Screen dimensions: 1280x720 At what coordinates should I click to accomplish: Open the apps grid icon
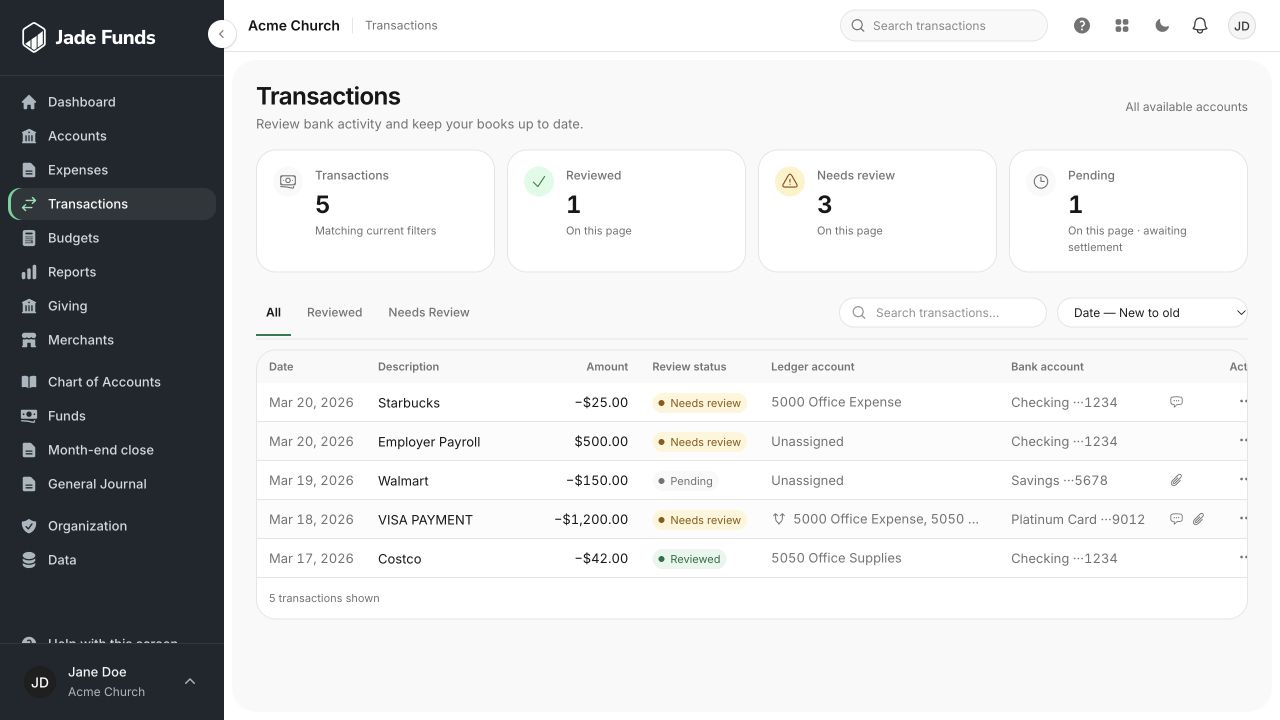coord(1122,26)
